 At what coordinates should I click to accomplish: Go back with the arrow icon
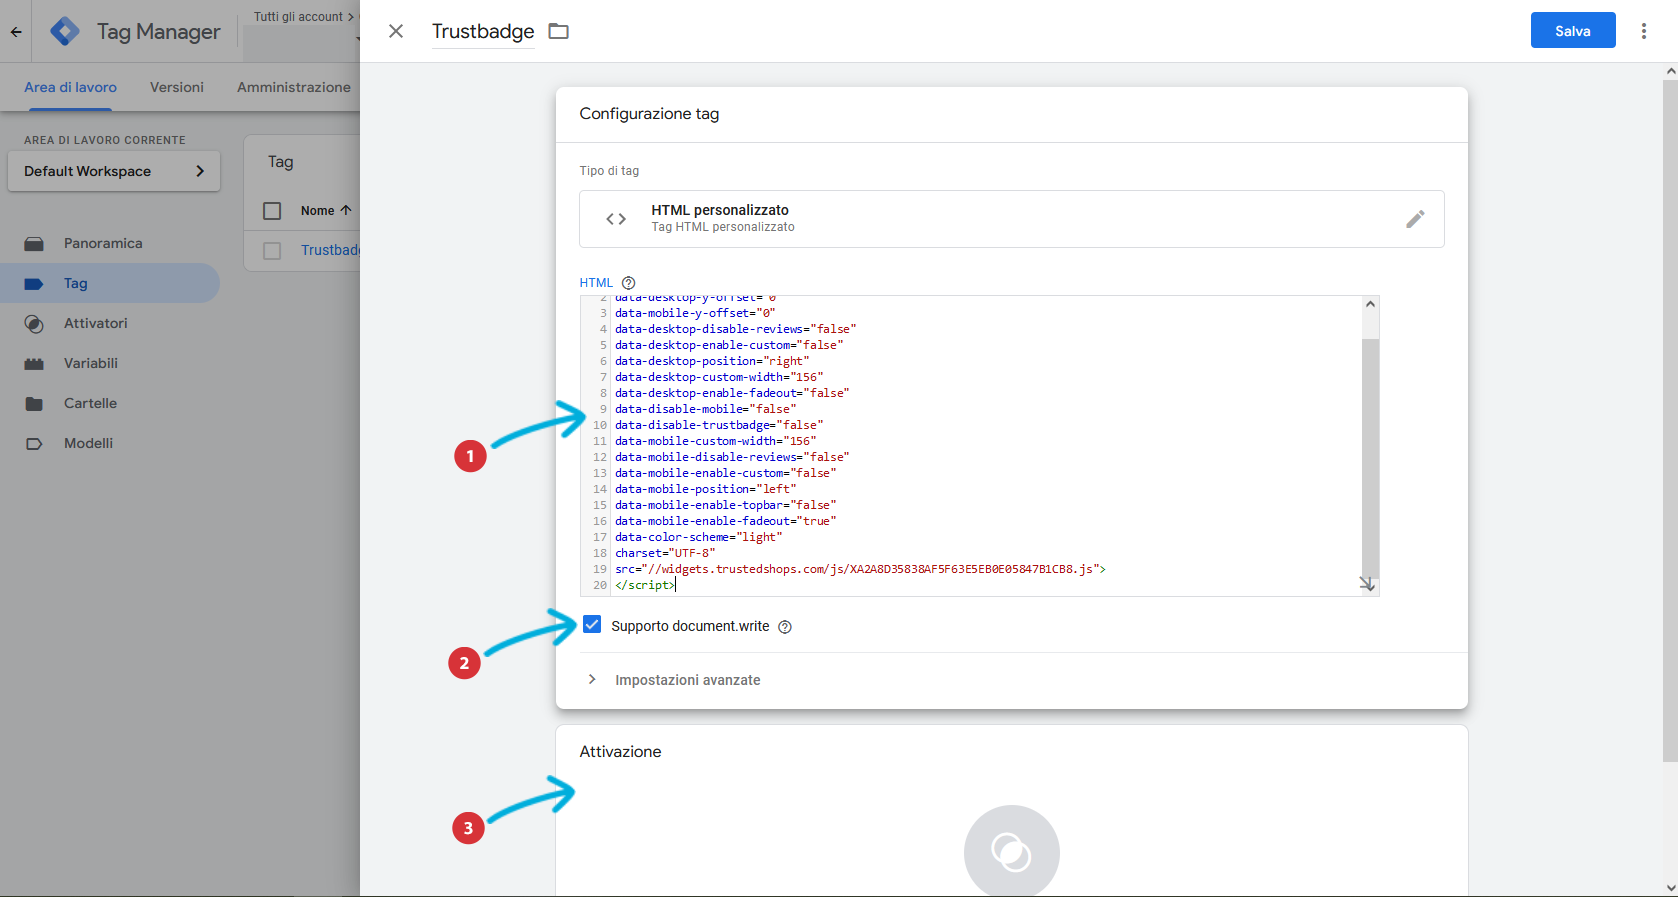click(x=16, y=31)
